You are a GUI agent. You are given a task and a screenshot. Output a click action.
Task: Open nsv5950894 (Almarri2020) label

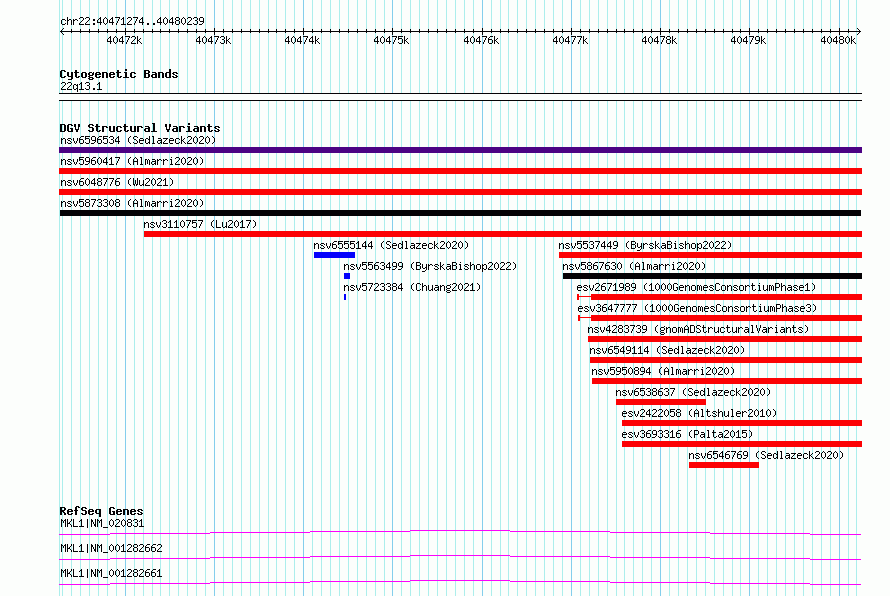tap(663, 371)
